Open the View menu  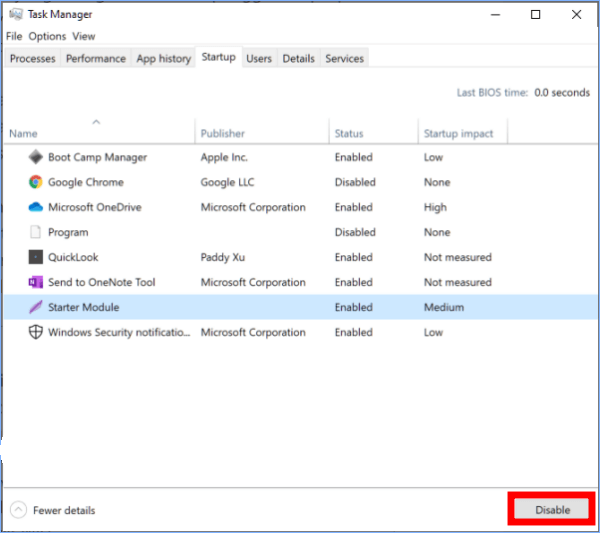(84, 36)
